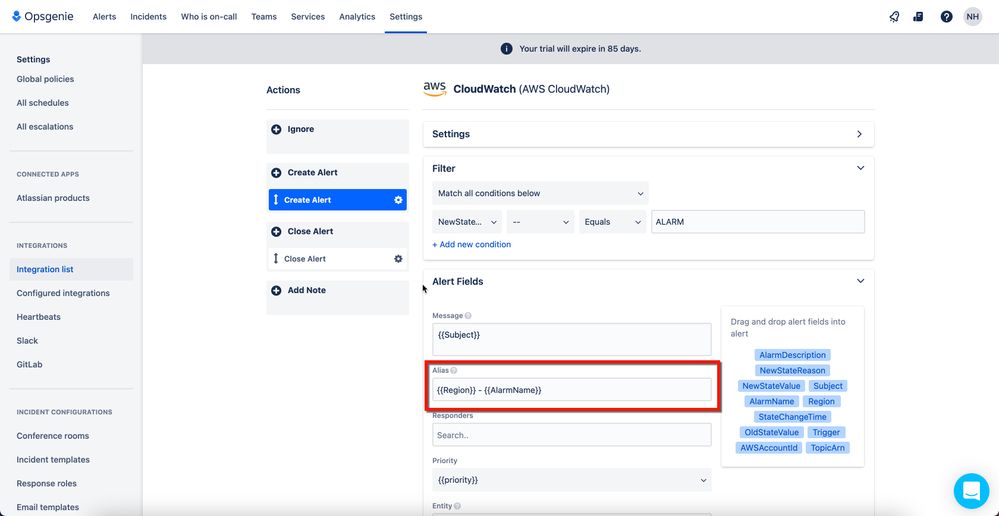Viewport: 999px width, 516px height.
Task: Open Response roles in sidebar
Action: 46,484
